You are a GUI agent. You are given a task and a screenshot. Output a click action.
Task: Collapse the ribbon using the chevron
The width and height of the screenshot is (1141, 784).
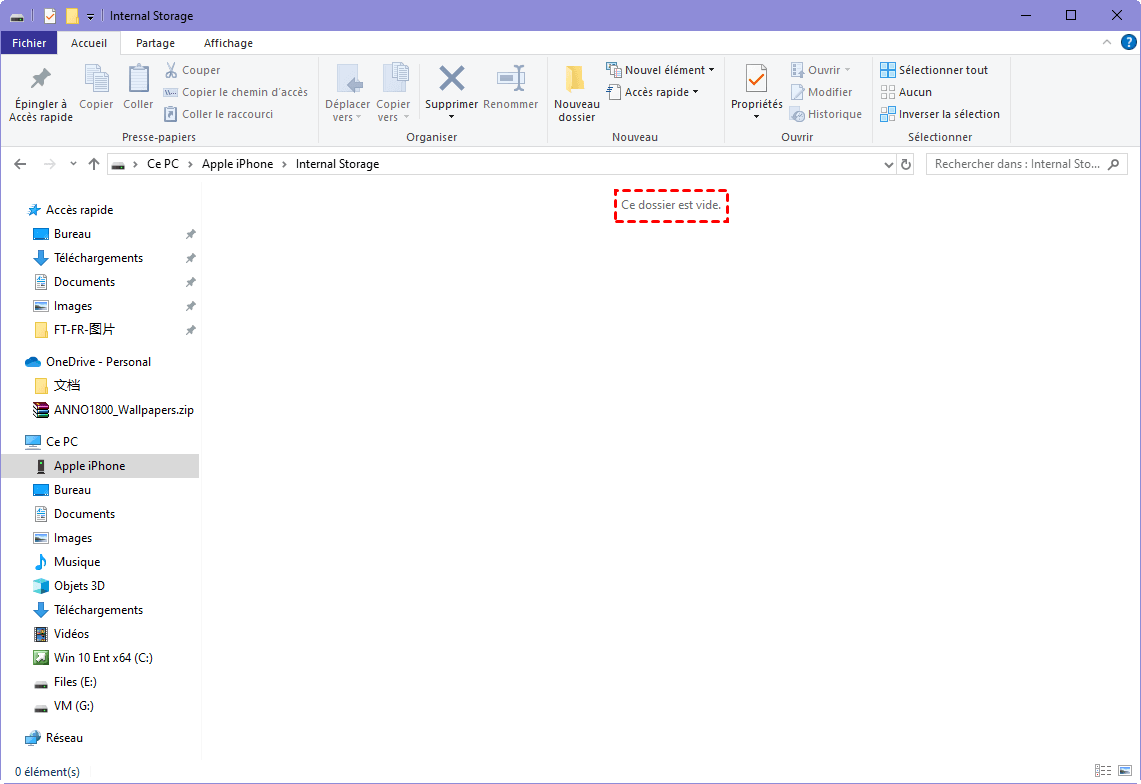(x=1107, y=42)
